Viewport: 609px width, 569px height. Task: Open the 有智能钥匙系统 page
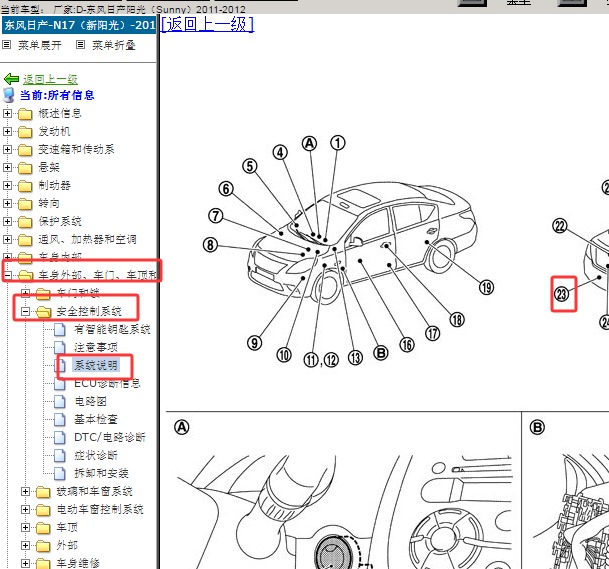pyautogui.click(x=112, y=329)
